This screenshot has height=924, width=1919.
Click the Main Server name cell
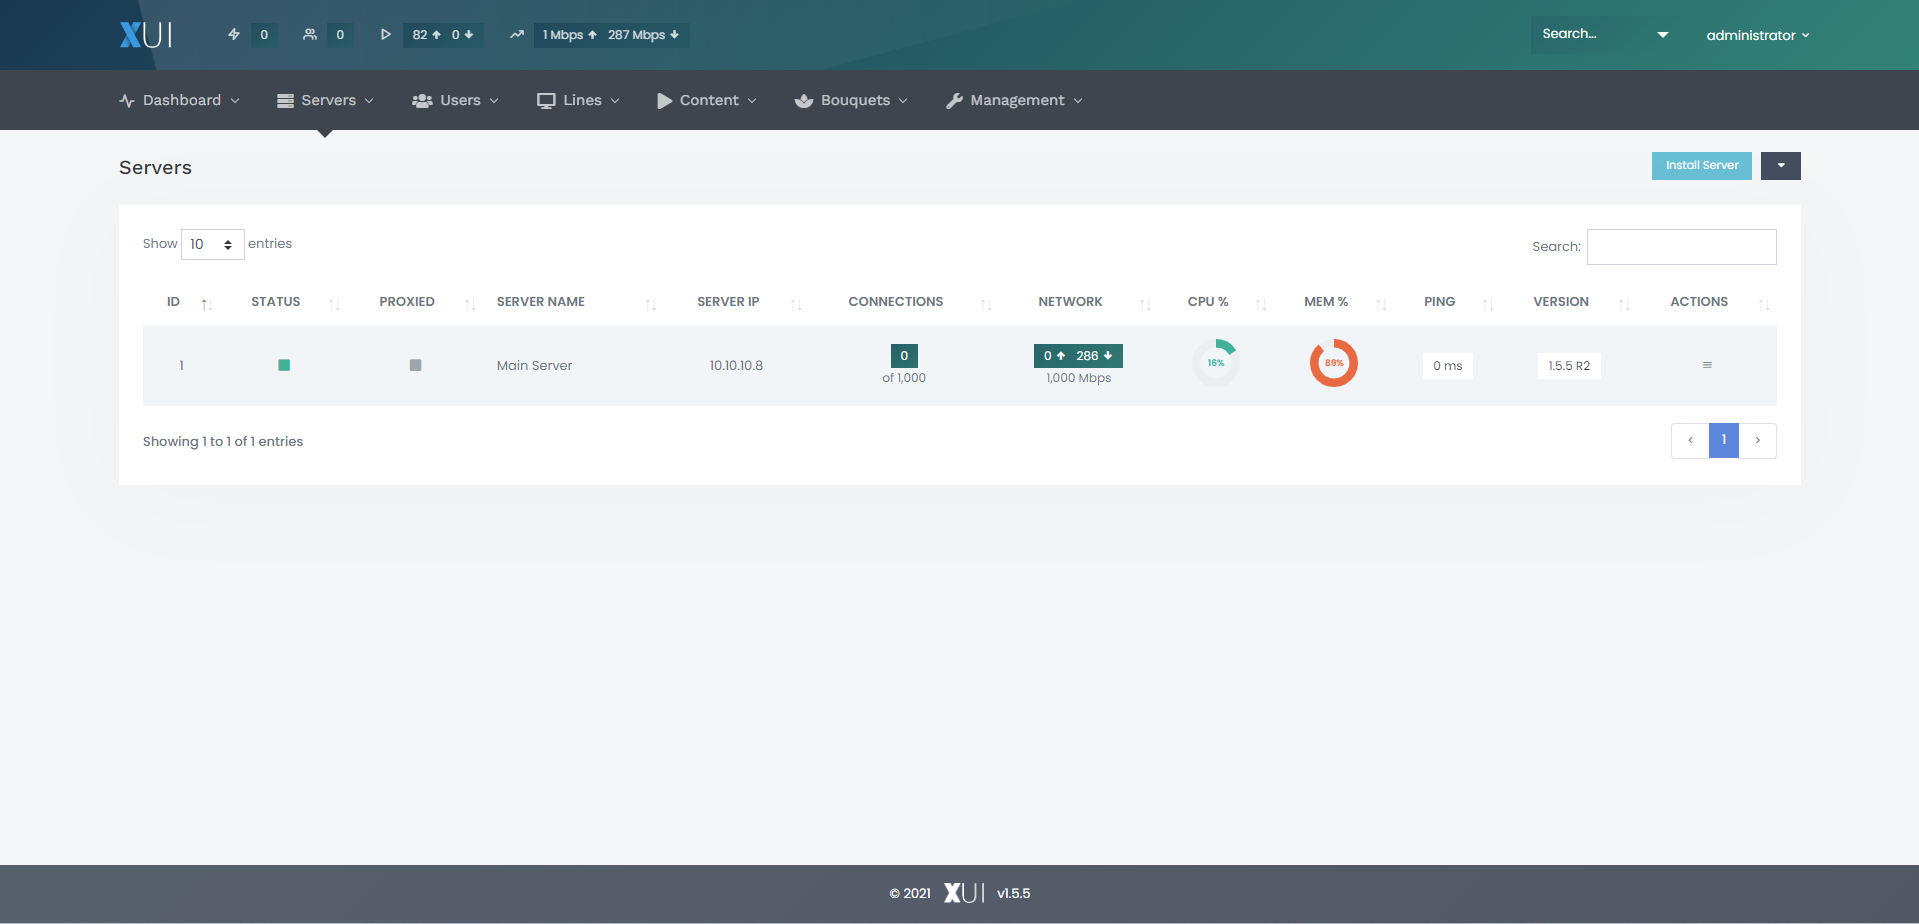click(x=534, y=366)
